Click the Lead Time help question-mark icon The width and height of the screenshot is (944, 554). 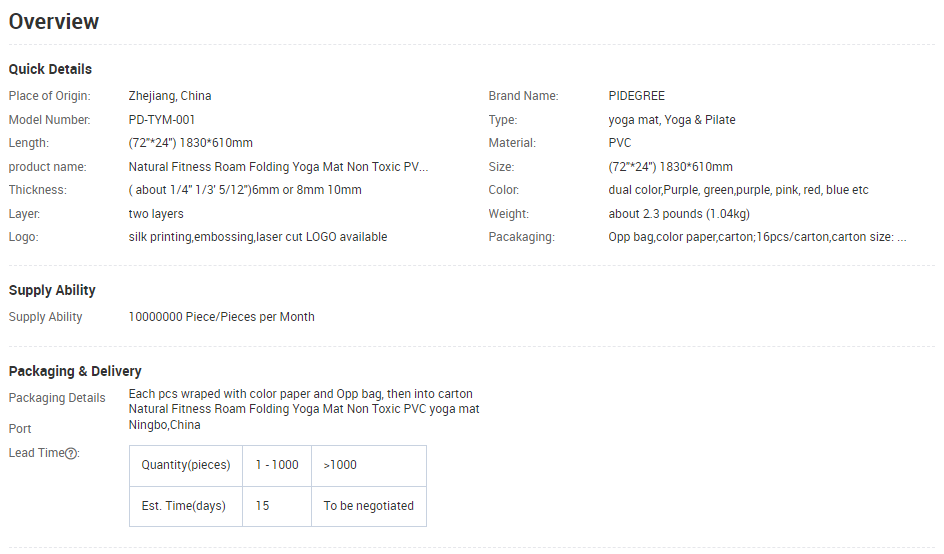tap(71, 453)
